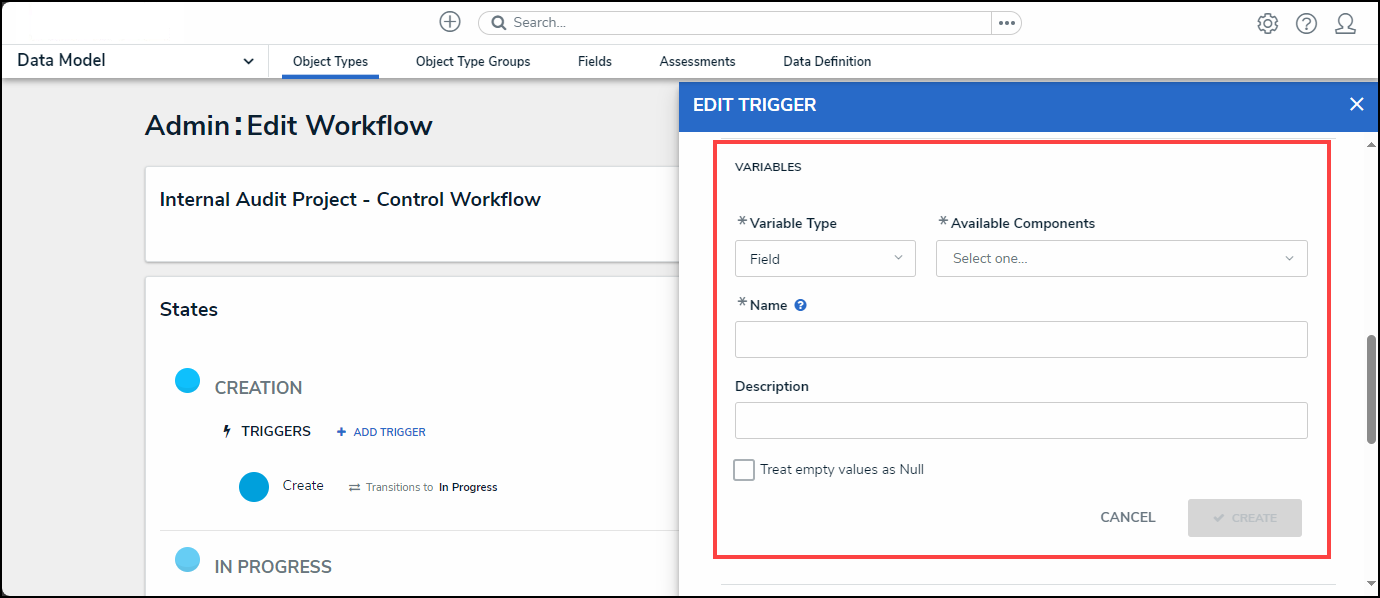Click the plus quick-add icon
The width and height of the screenshot is (1380, 598).
(x=450, y=22)
